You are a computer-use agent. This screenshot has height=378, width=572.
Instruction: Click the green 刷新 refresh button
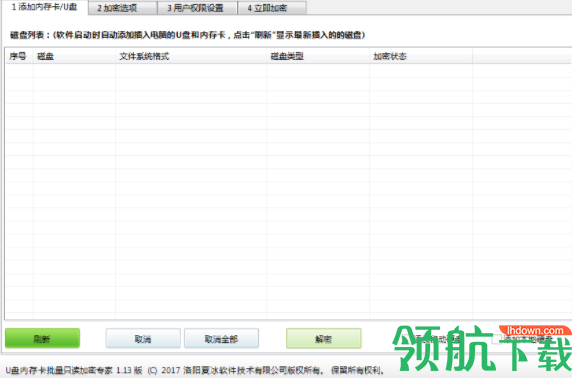click(42, 339)
